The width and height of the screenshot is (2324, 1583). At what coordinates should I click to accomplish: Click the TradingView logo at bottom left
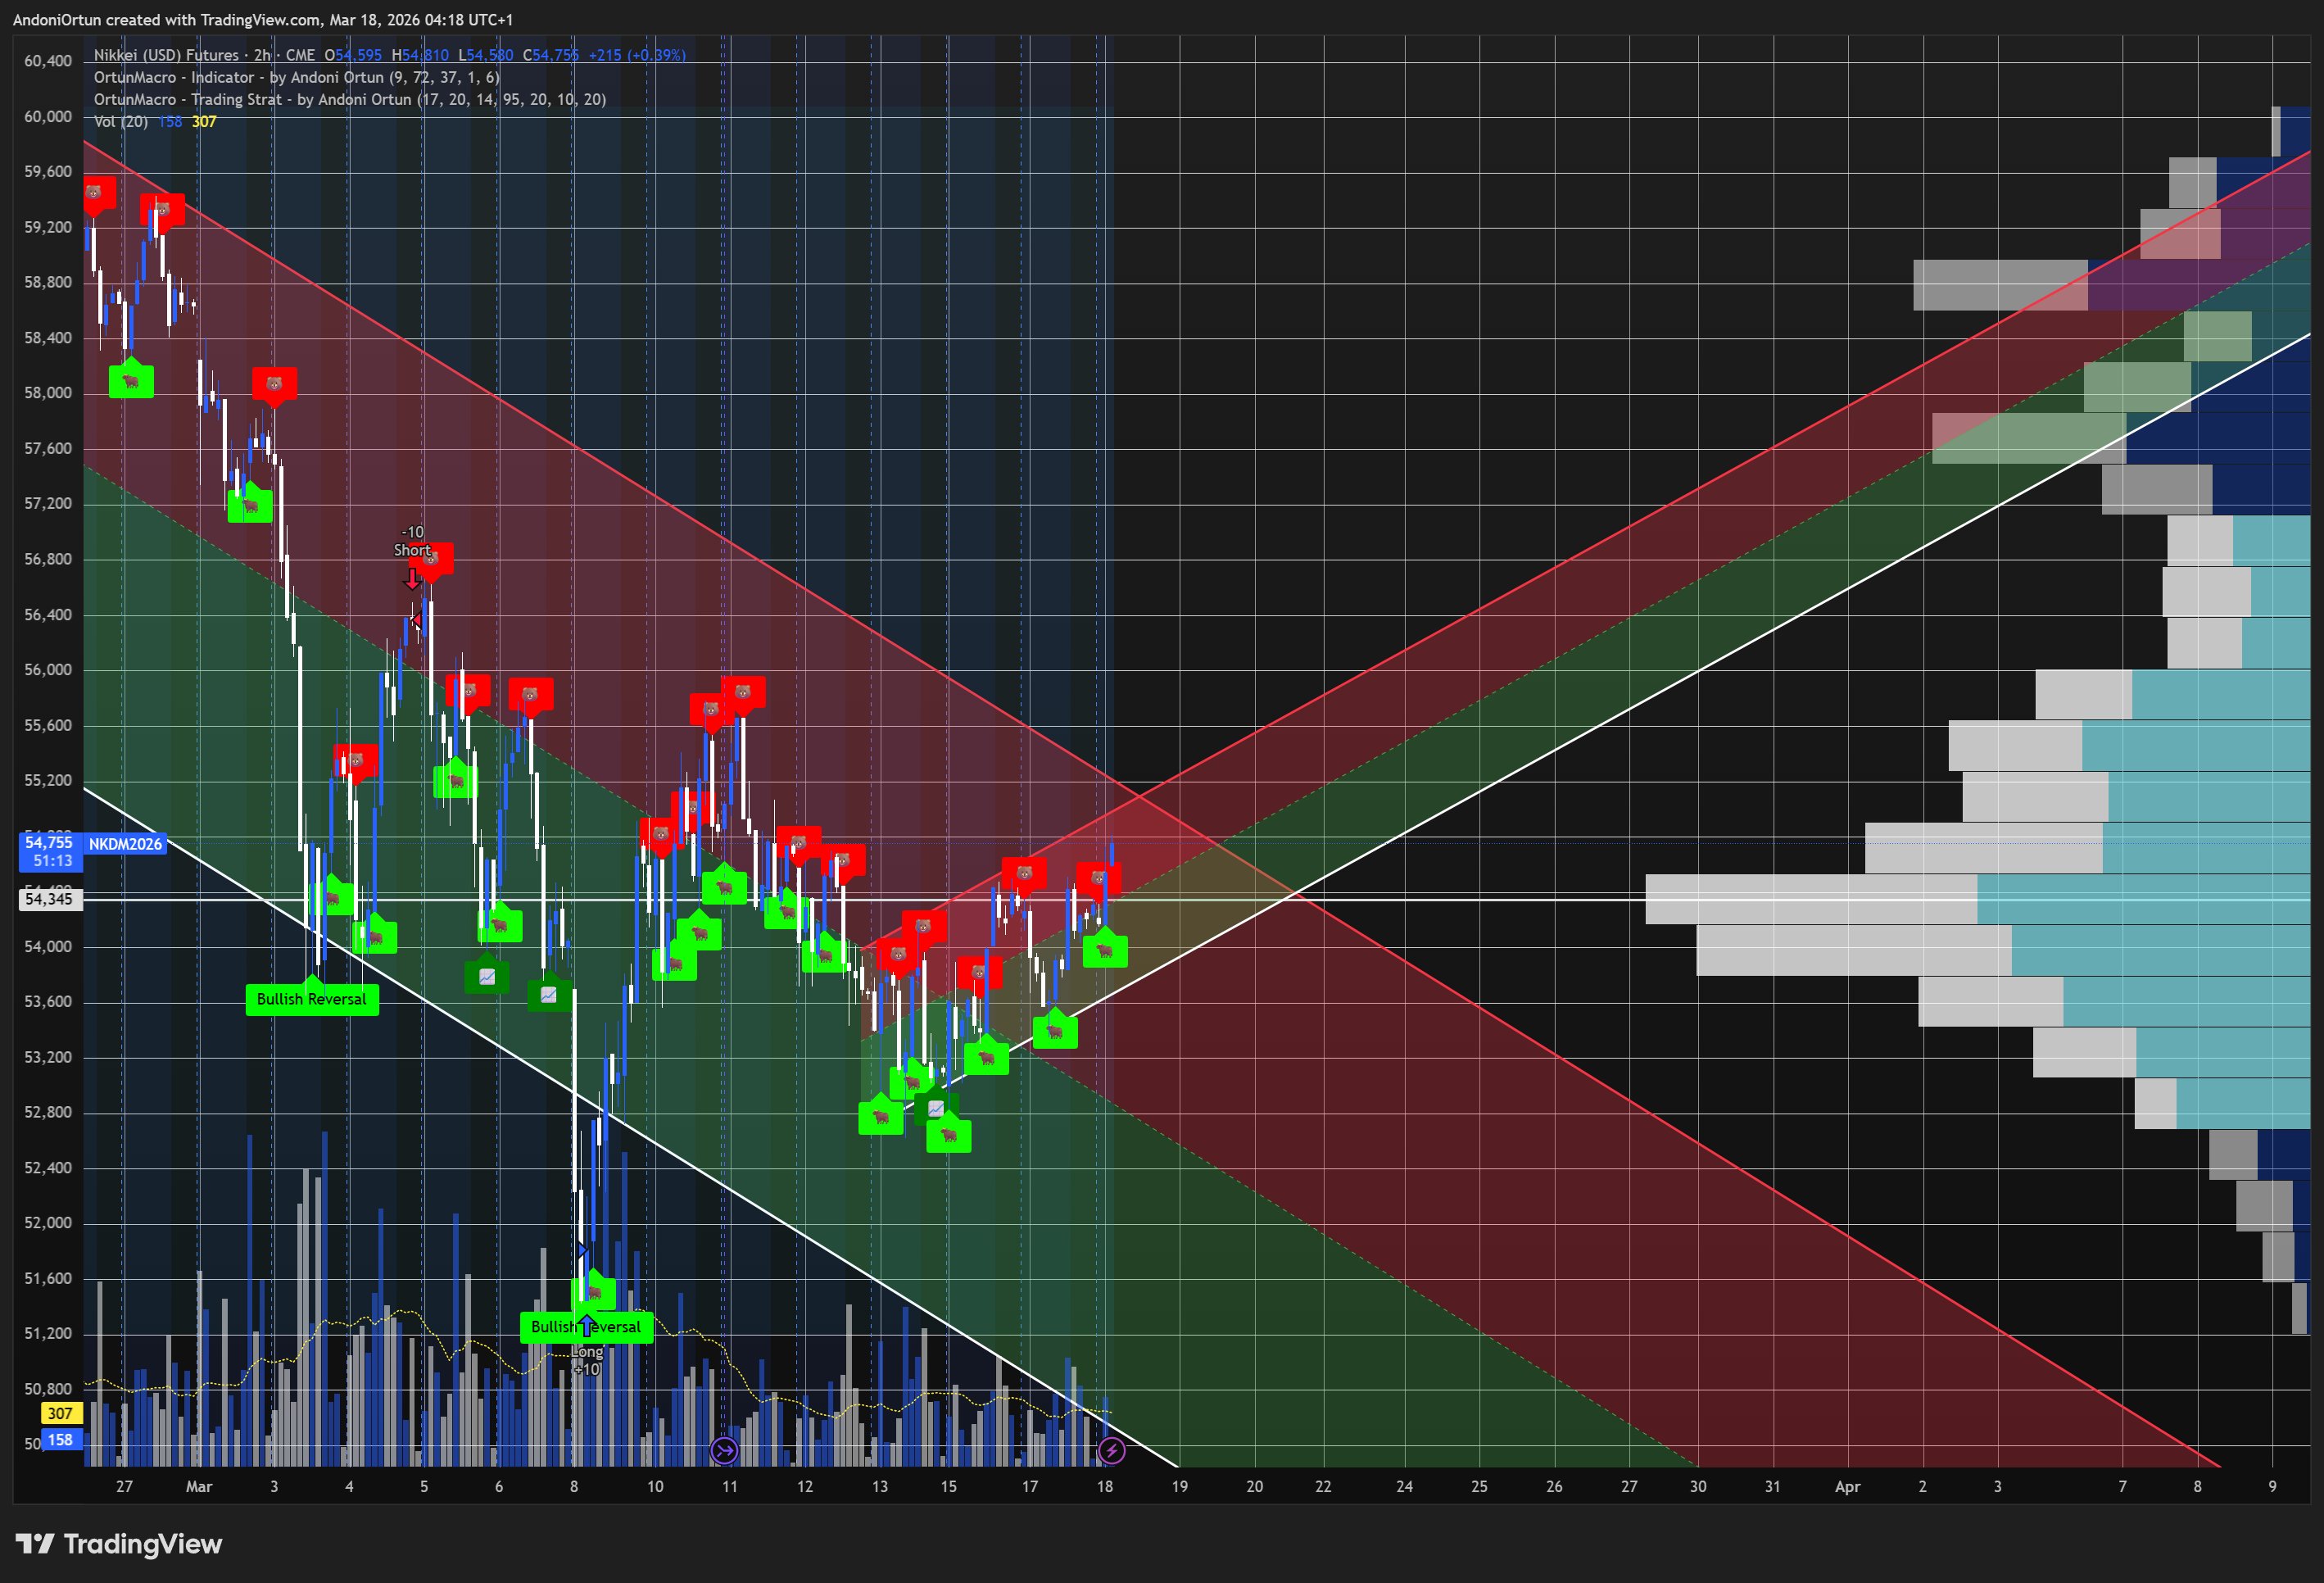coord(119,1544)
